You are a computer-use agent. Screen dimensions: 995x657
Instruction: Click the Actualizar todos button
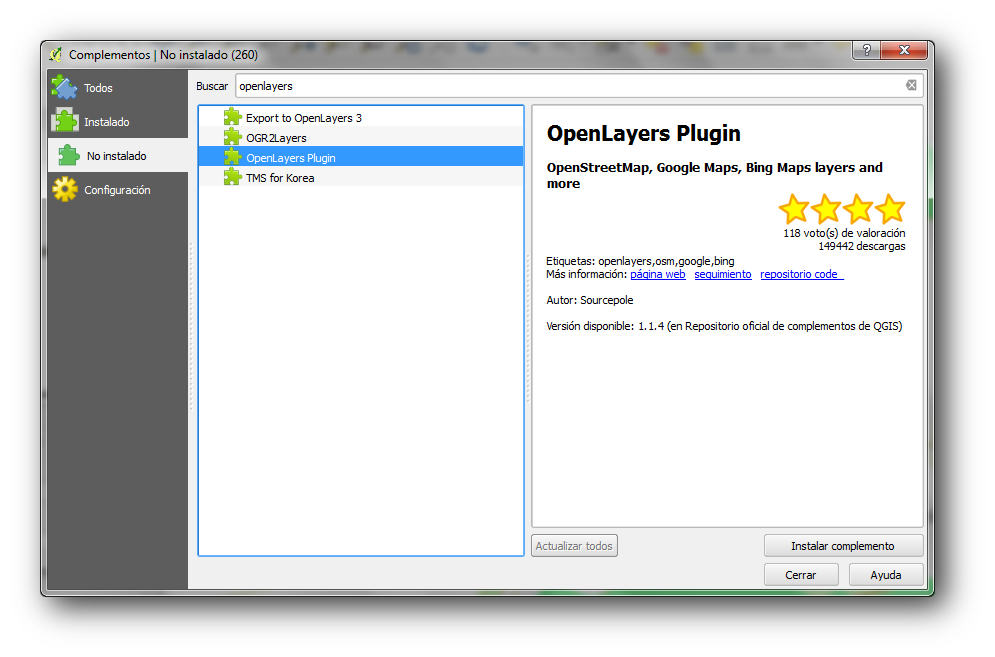(574, 546)
